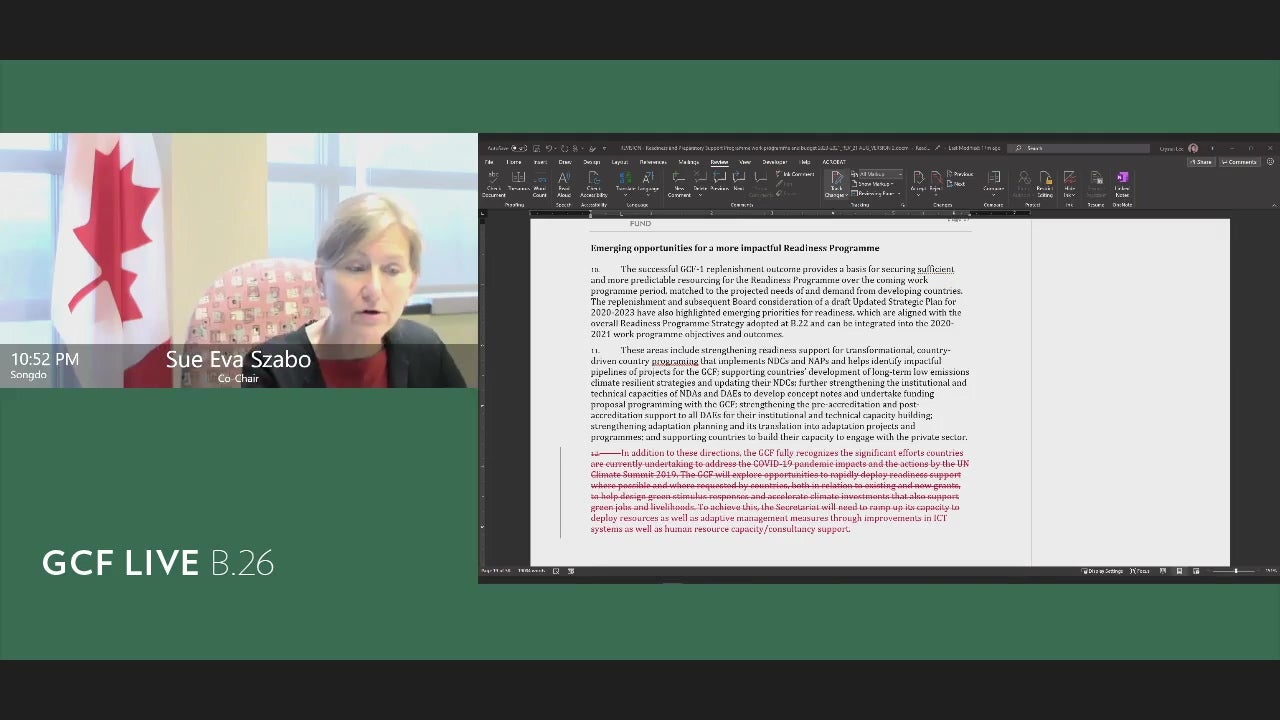Click in the Word Search box
1280x720 pixels.
pyautogui.click(x=1078, y=148)
